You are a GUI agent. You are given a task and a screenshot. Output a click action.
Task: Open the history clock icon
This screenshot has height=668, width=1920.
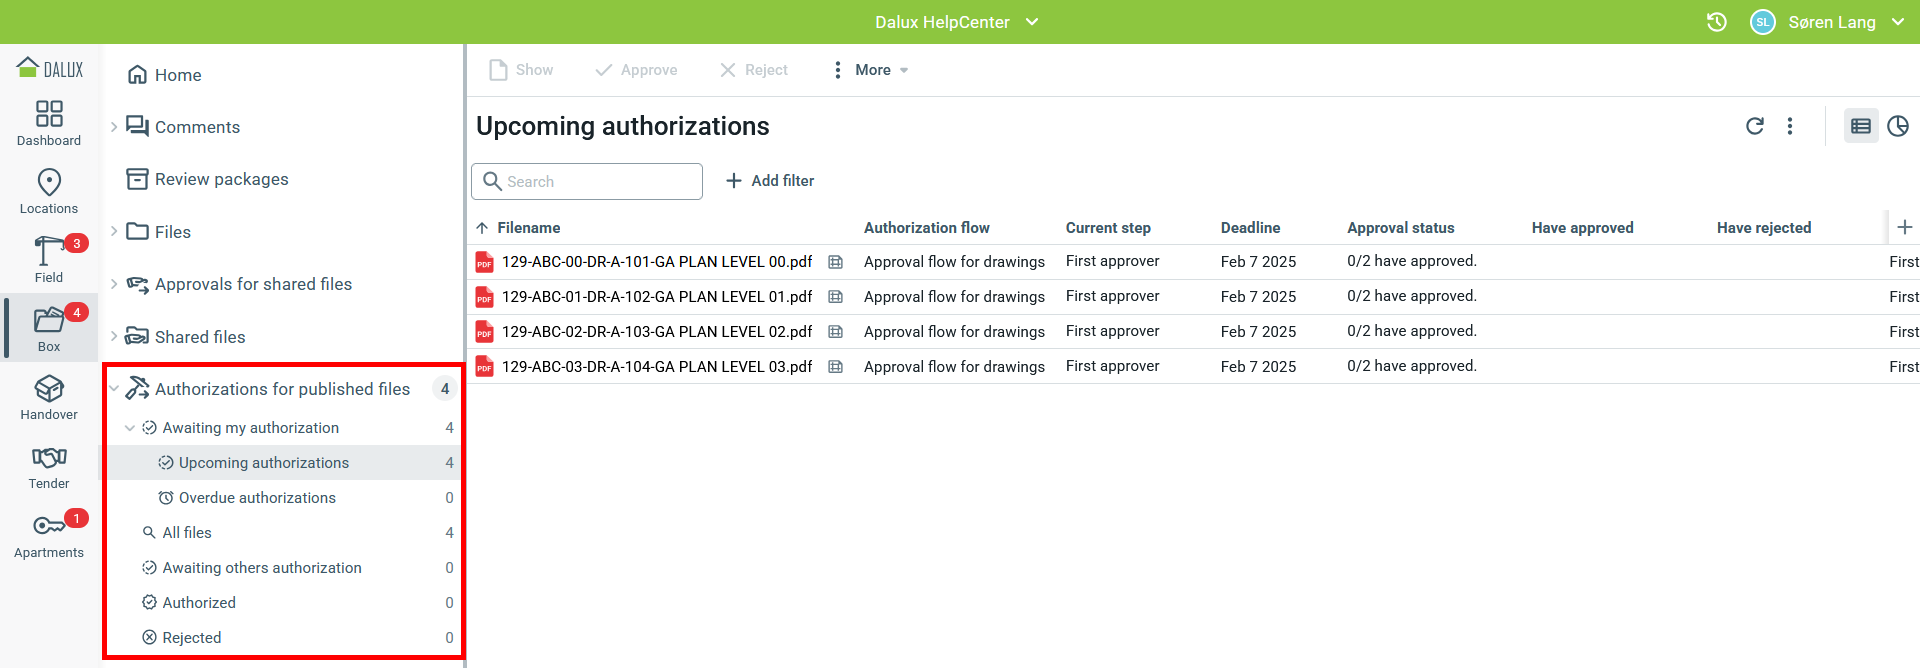(1716, 22)
